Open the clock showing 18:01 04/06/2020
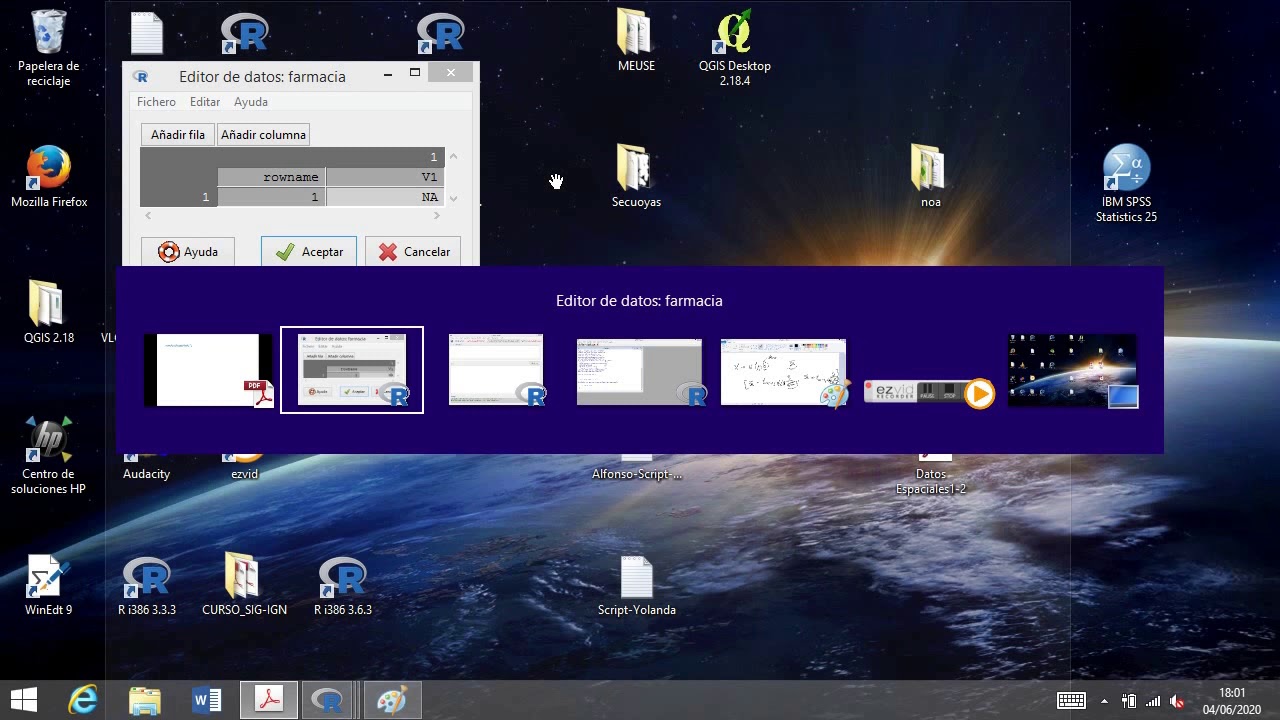The height and width of the screenshot is (720, 1280). 1232,701
